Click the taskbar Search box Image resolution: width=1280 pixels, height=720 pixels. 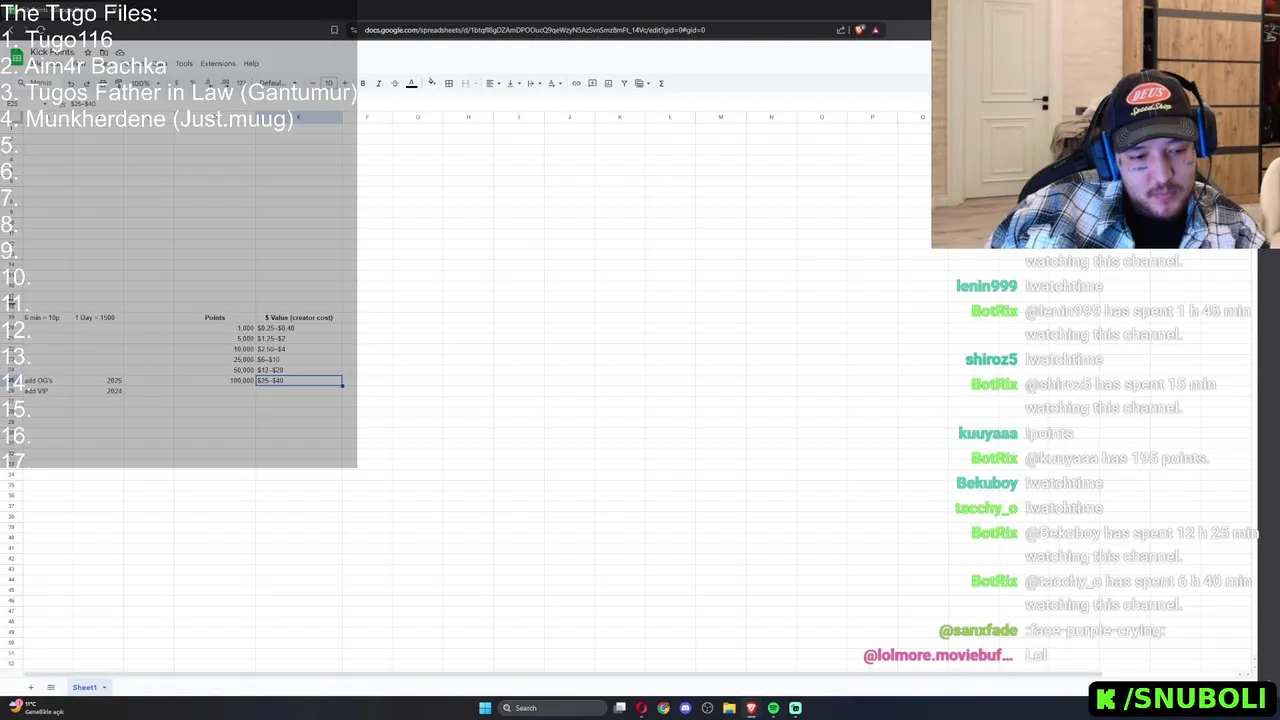click(553, 708)
